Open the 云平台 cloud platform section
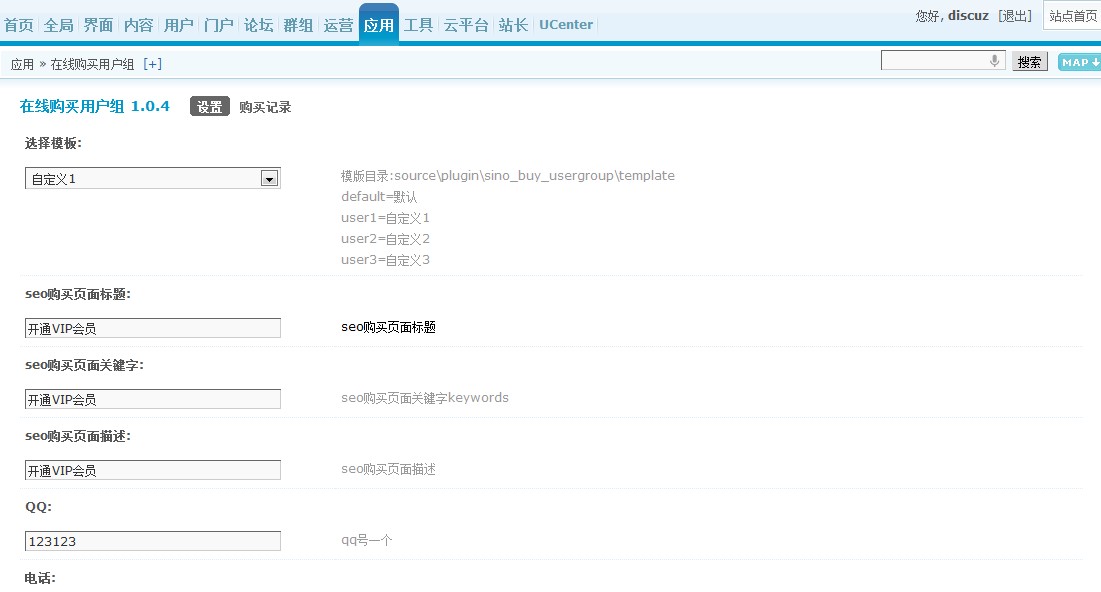This screenshot has height=592, width=1101. [x=465, y=25]
